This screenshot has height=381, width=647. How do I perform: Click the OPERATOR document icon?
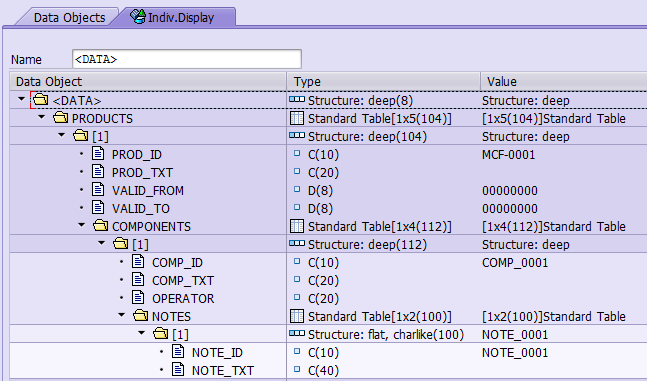coord(138,298)
